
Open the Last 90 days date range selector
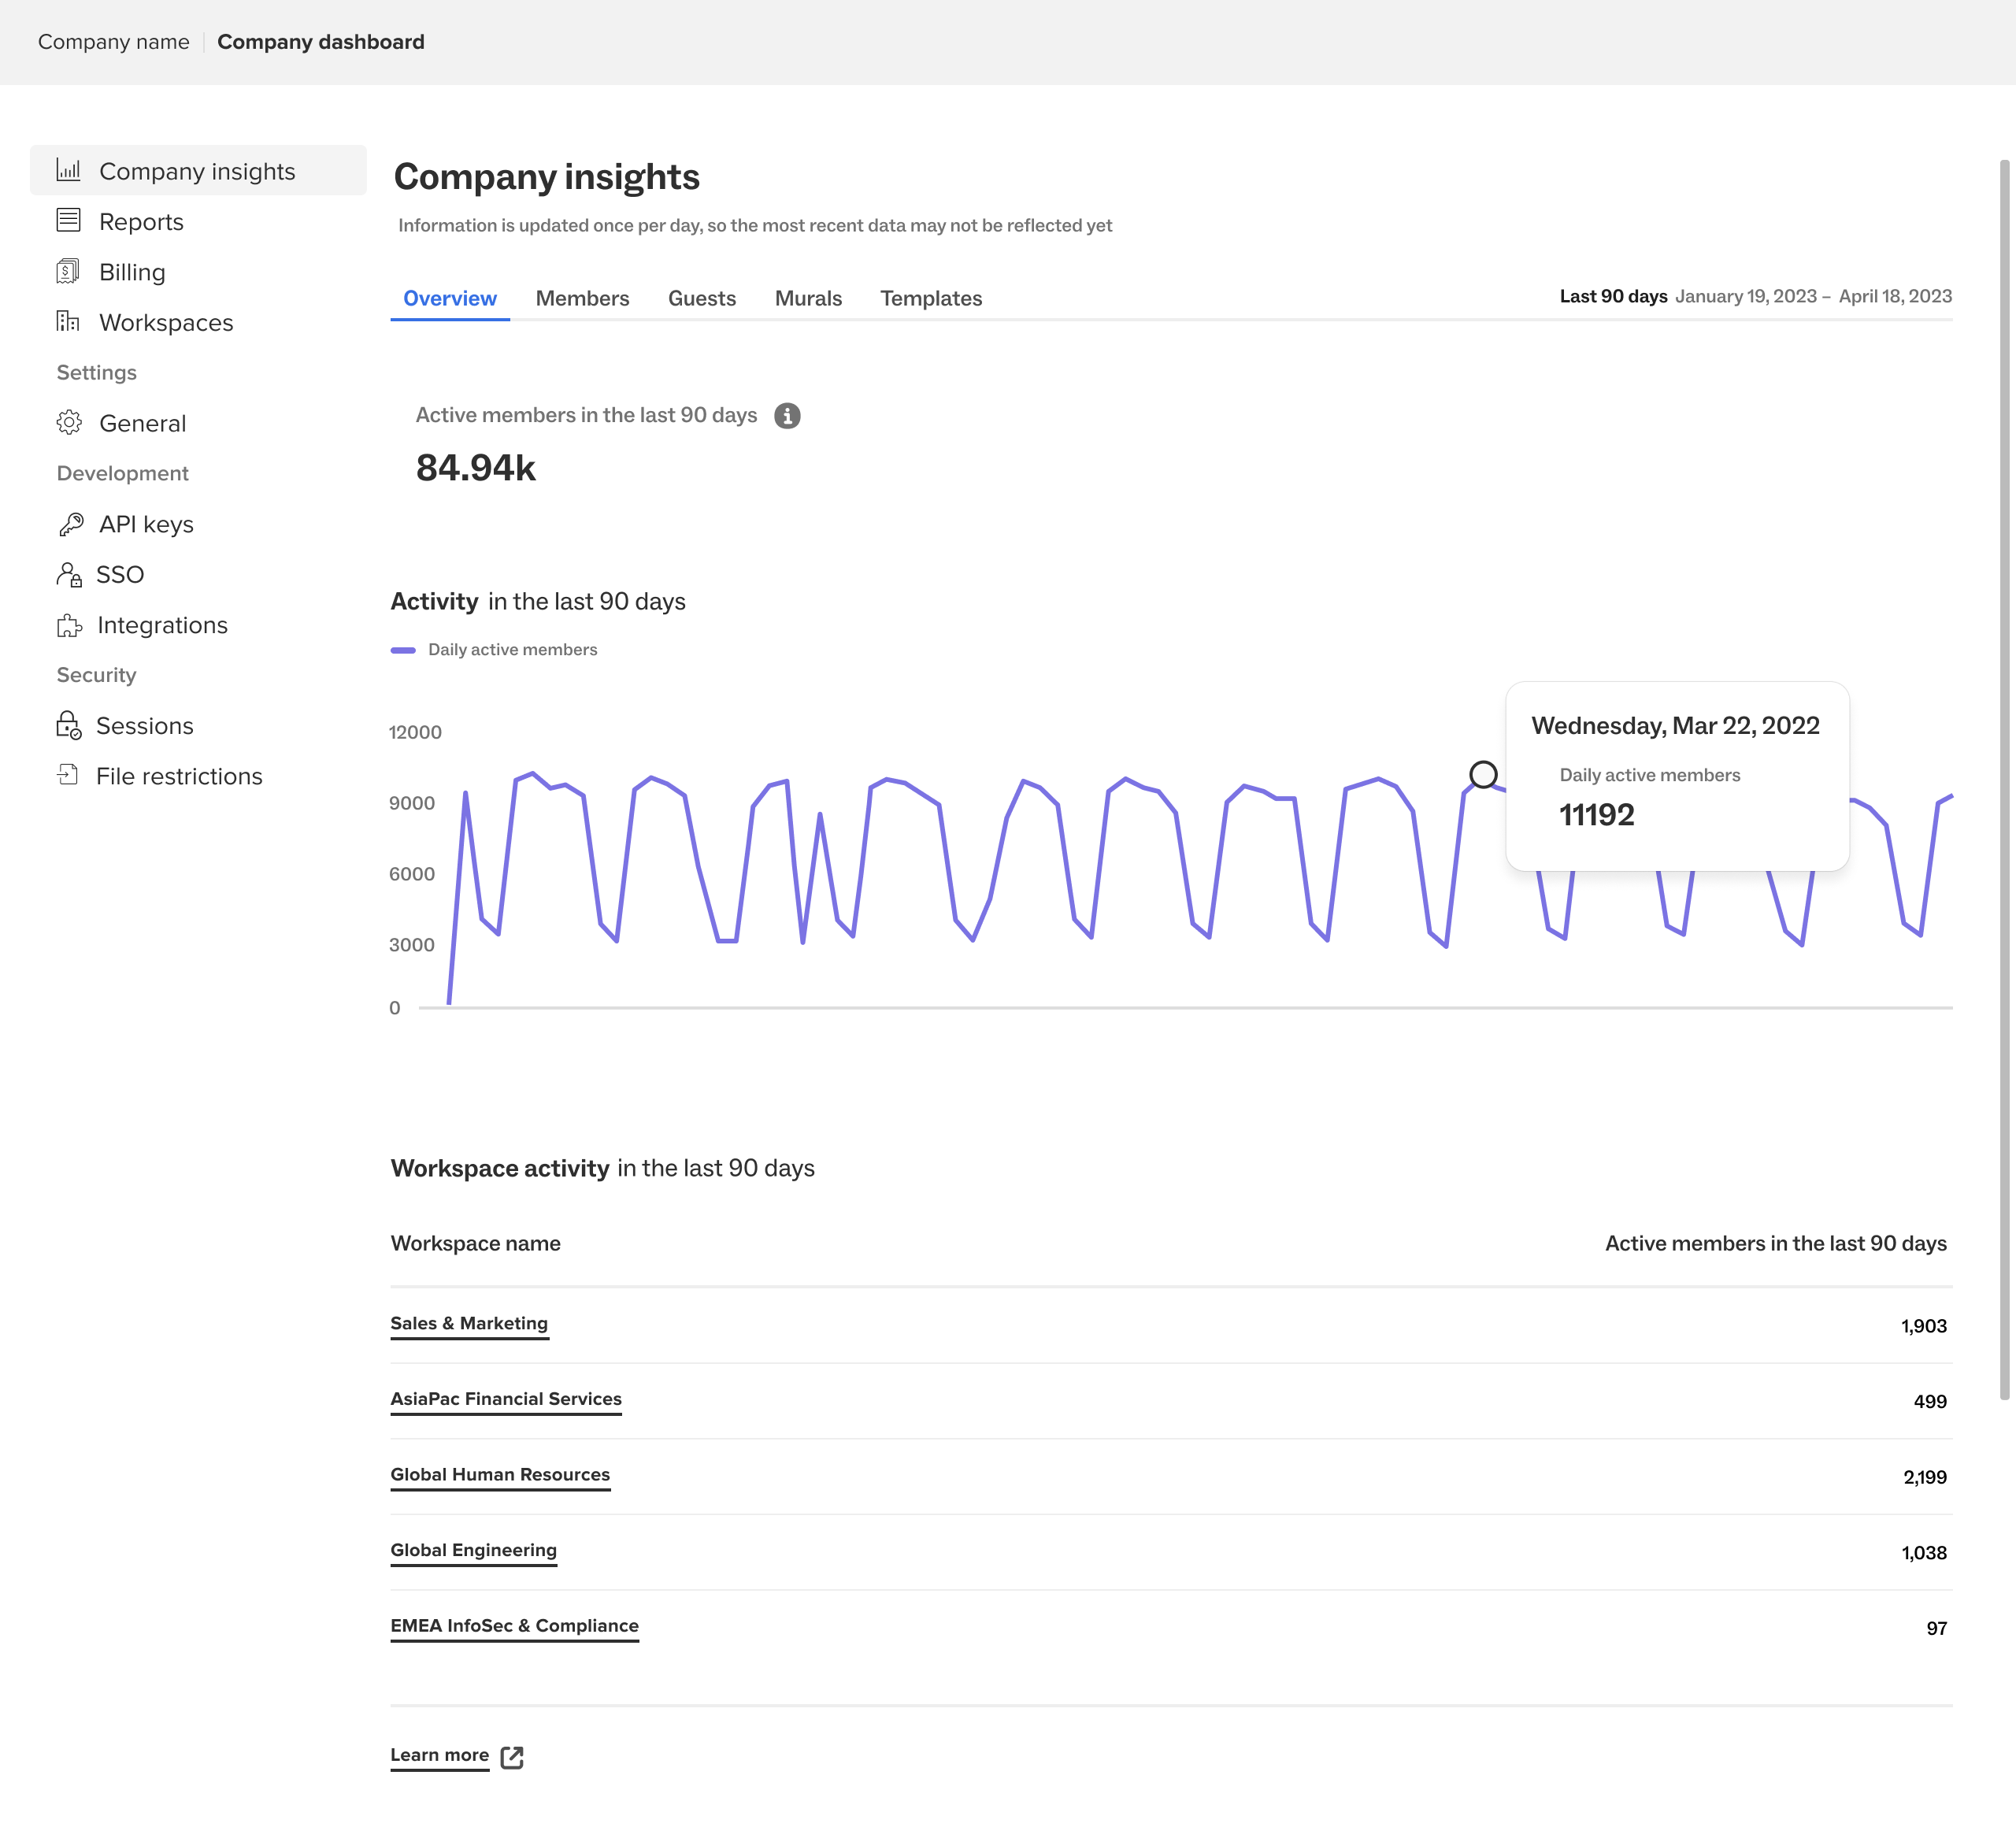1613,296
